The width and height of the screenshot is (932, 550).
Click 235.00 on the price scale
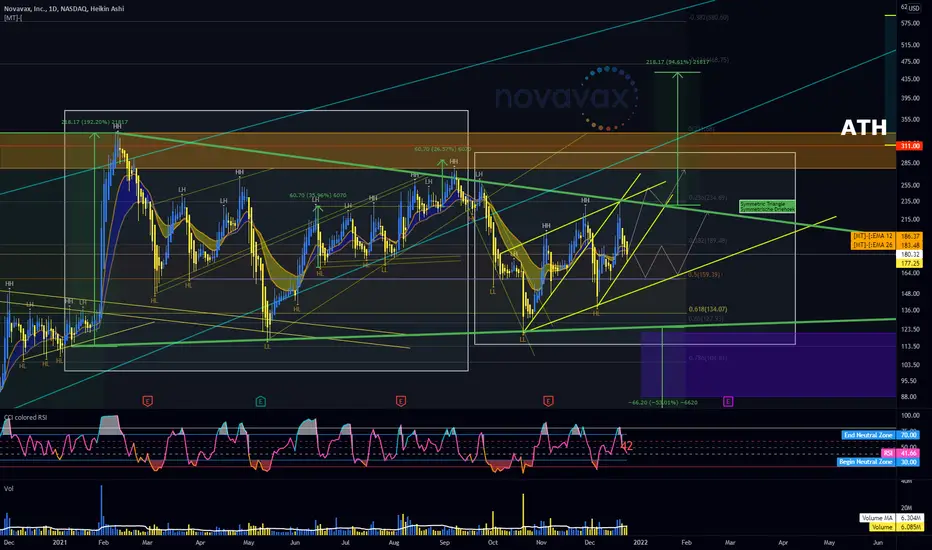pos(910,201)
